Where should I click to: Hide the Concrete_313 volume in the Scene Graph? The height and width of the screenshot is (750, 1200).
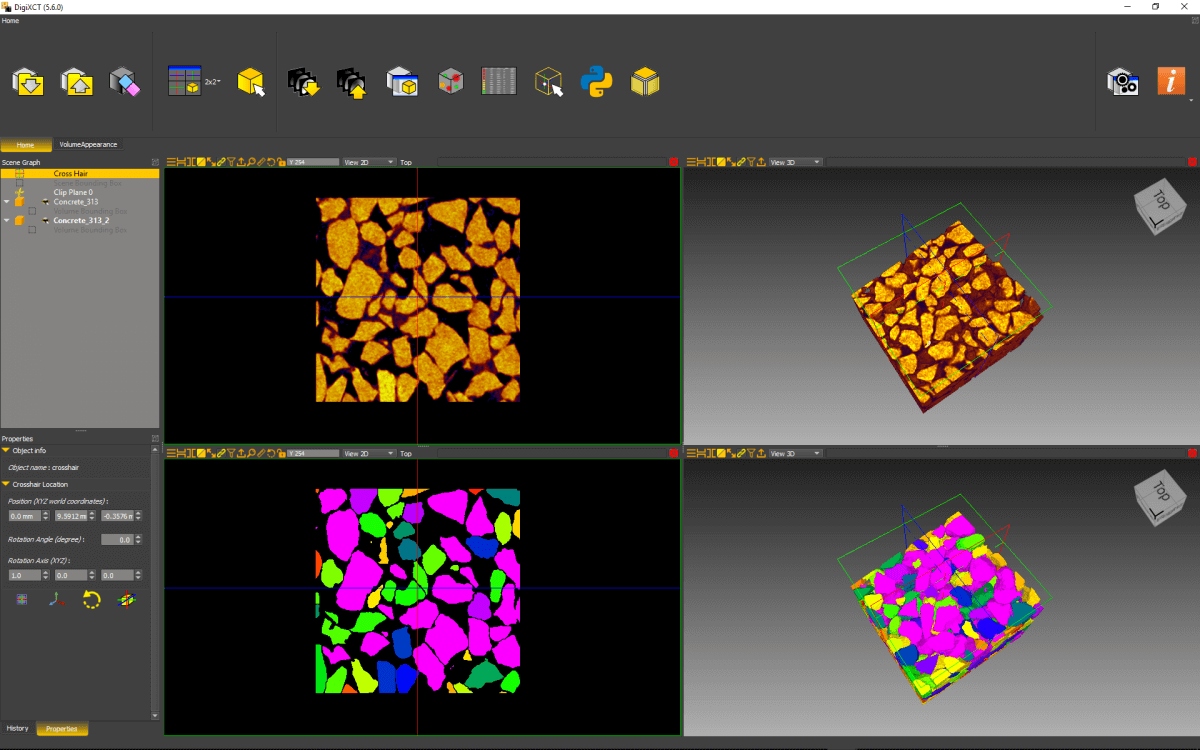pyautogui.click(x=45, y=202)
